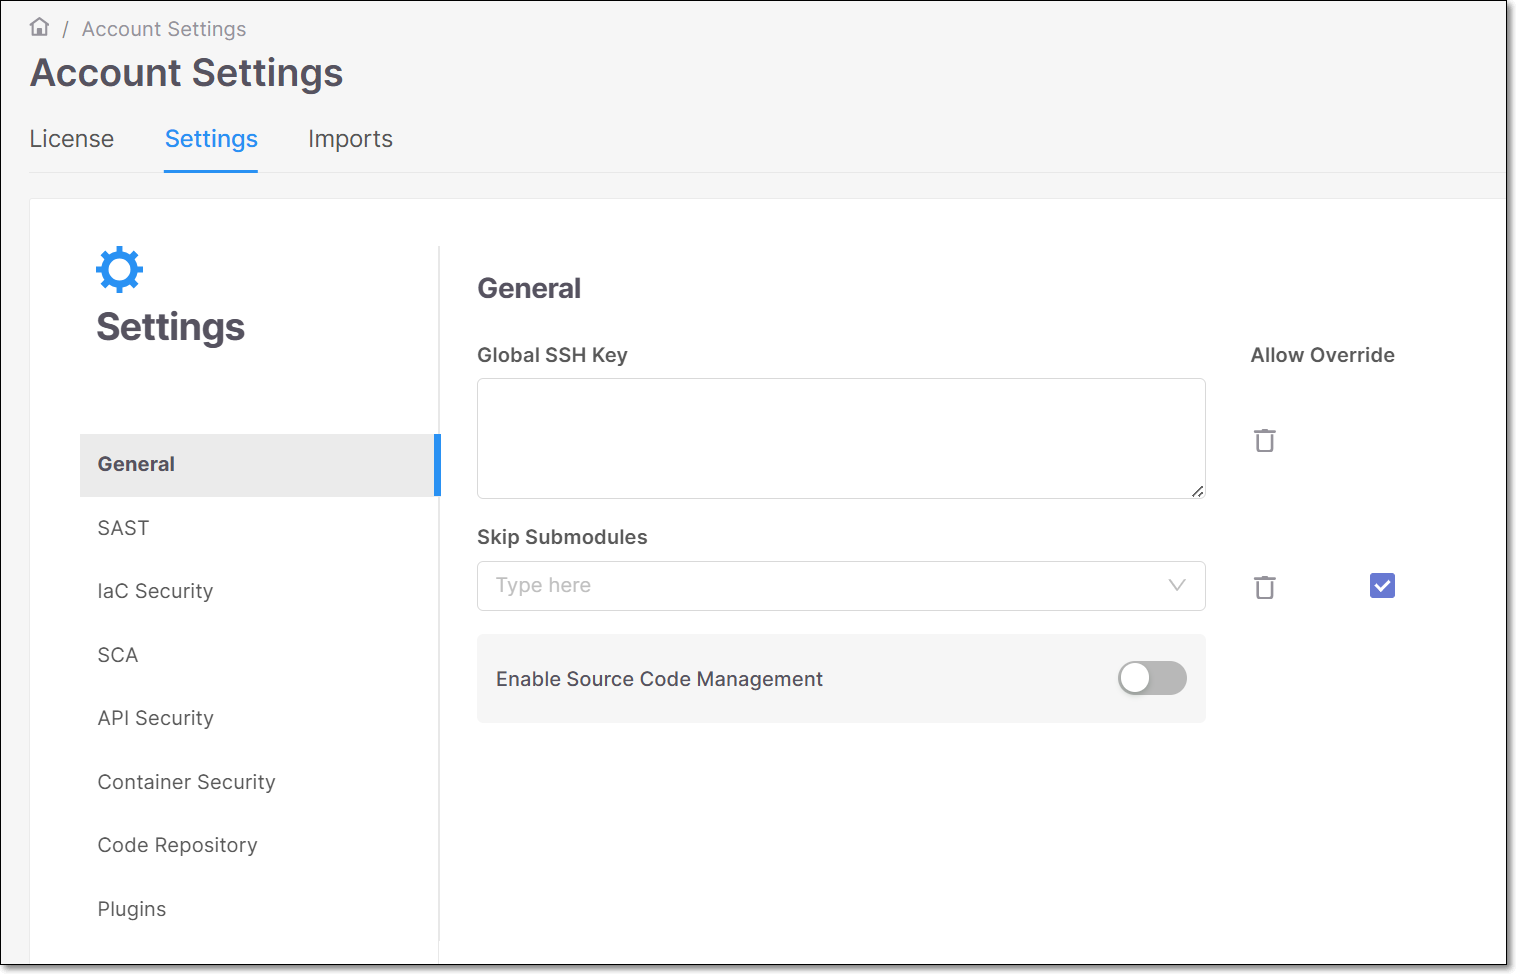
Task: Clear the Skip Submodules setting with trash icon
Action: (1265, 587)
